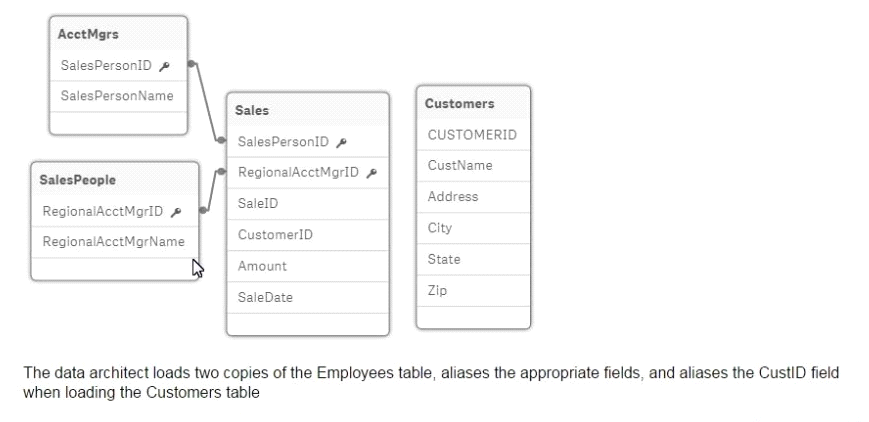Select the AcctMgrs table header

coord(118,34)
